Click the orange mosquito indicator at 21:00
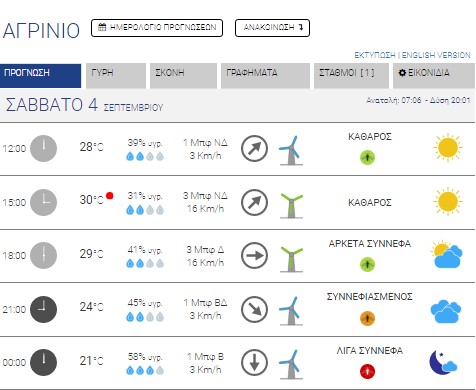Viewport: 476px width, 390px height. tap(367, 318)
